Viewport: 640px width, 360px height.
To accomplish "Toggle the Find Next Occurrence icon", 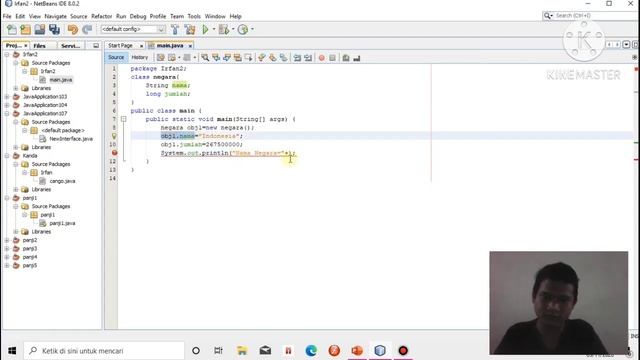I will tap(227, 58).
